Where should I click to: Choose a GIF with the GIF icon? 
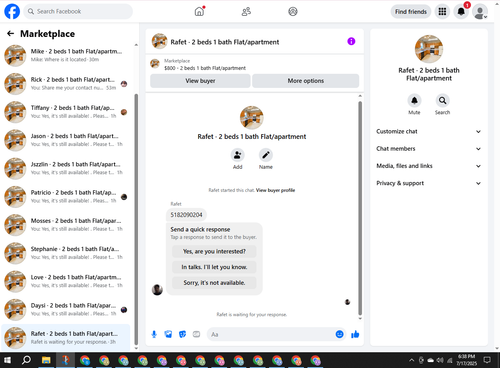coord(196,334)
